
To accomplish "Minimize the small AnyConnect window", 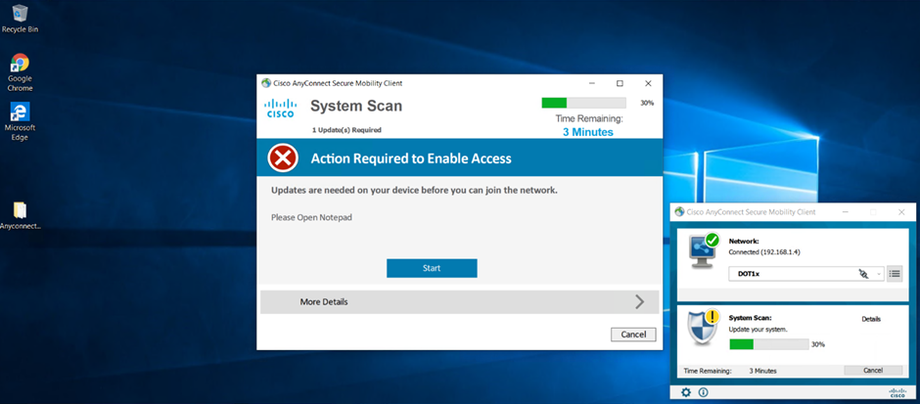I will pos(845,212).
